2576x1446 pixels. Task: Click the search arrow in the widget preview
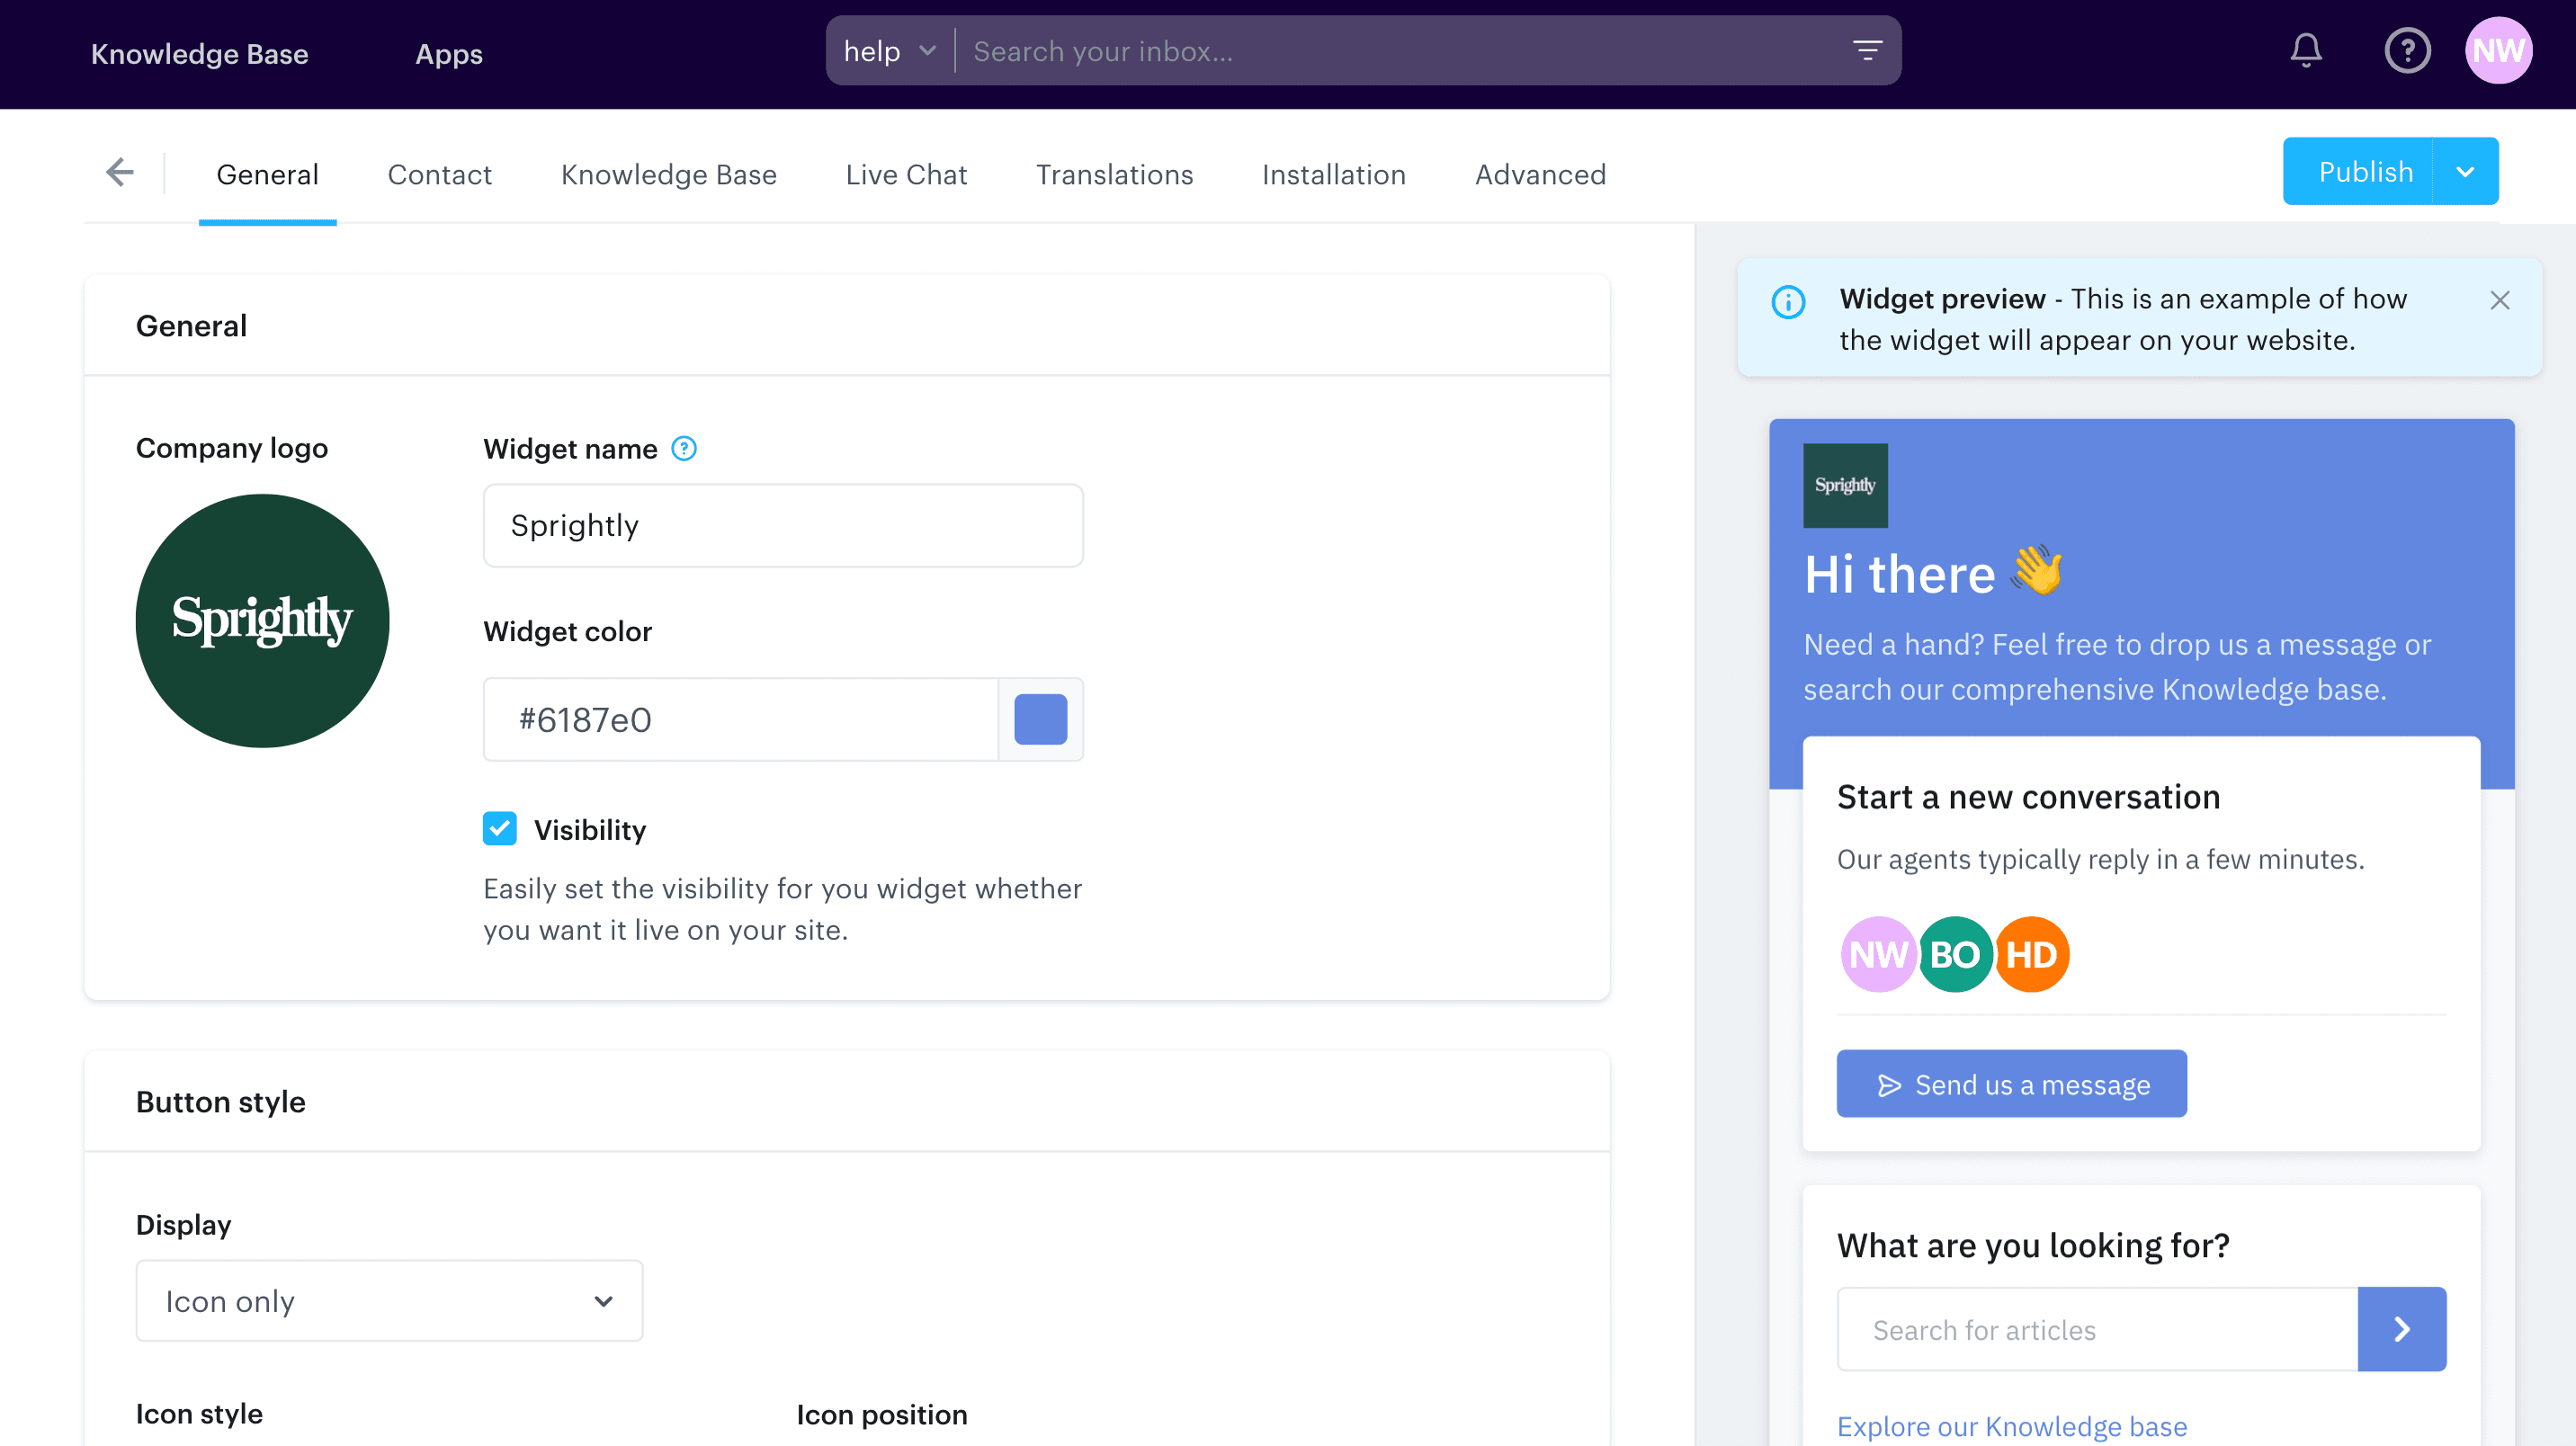[2402, 1328]
